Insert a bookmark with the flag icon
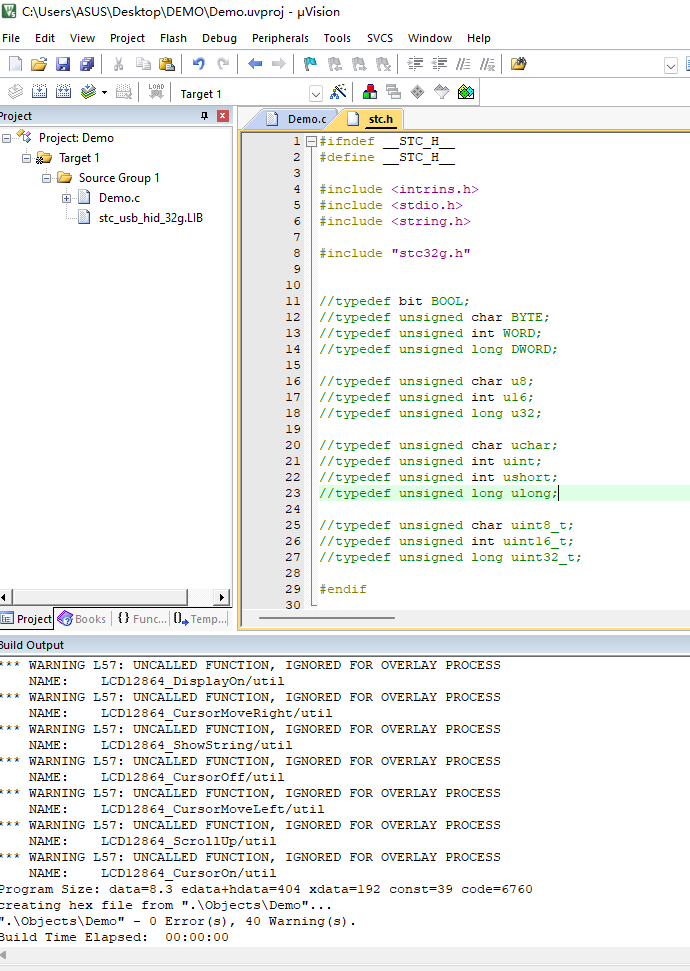 click(310, 64)
